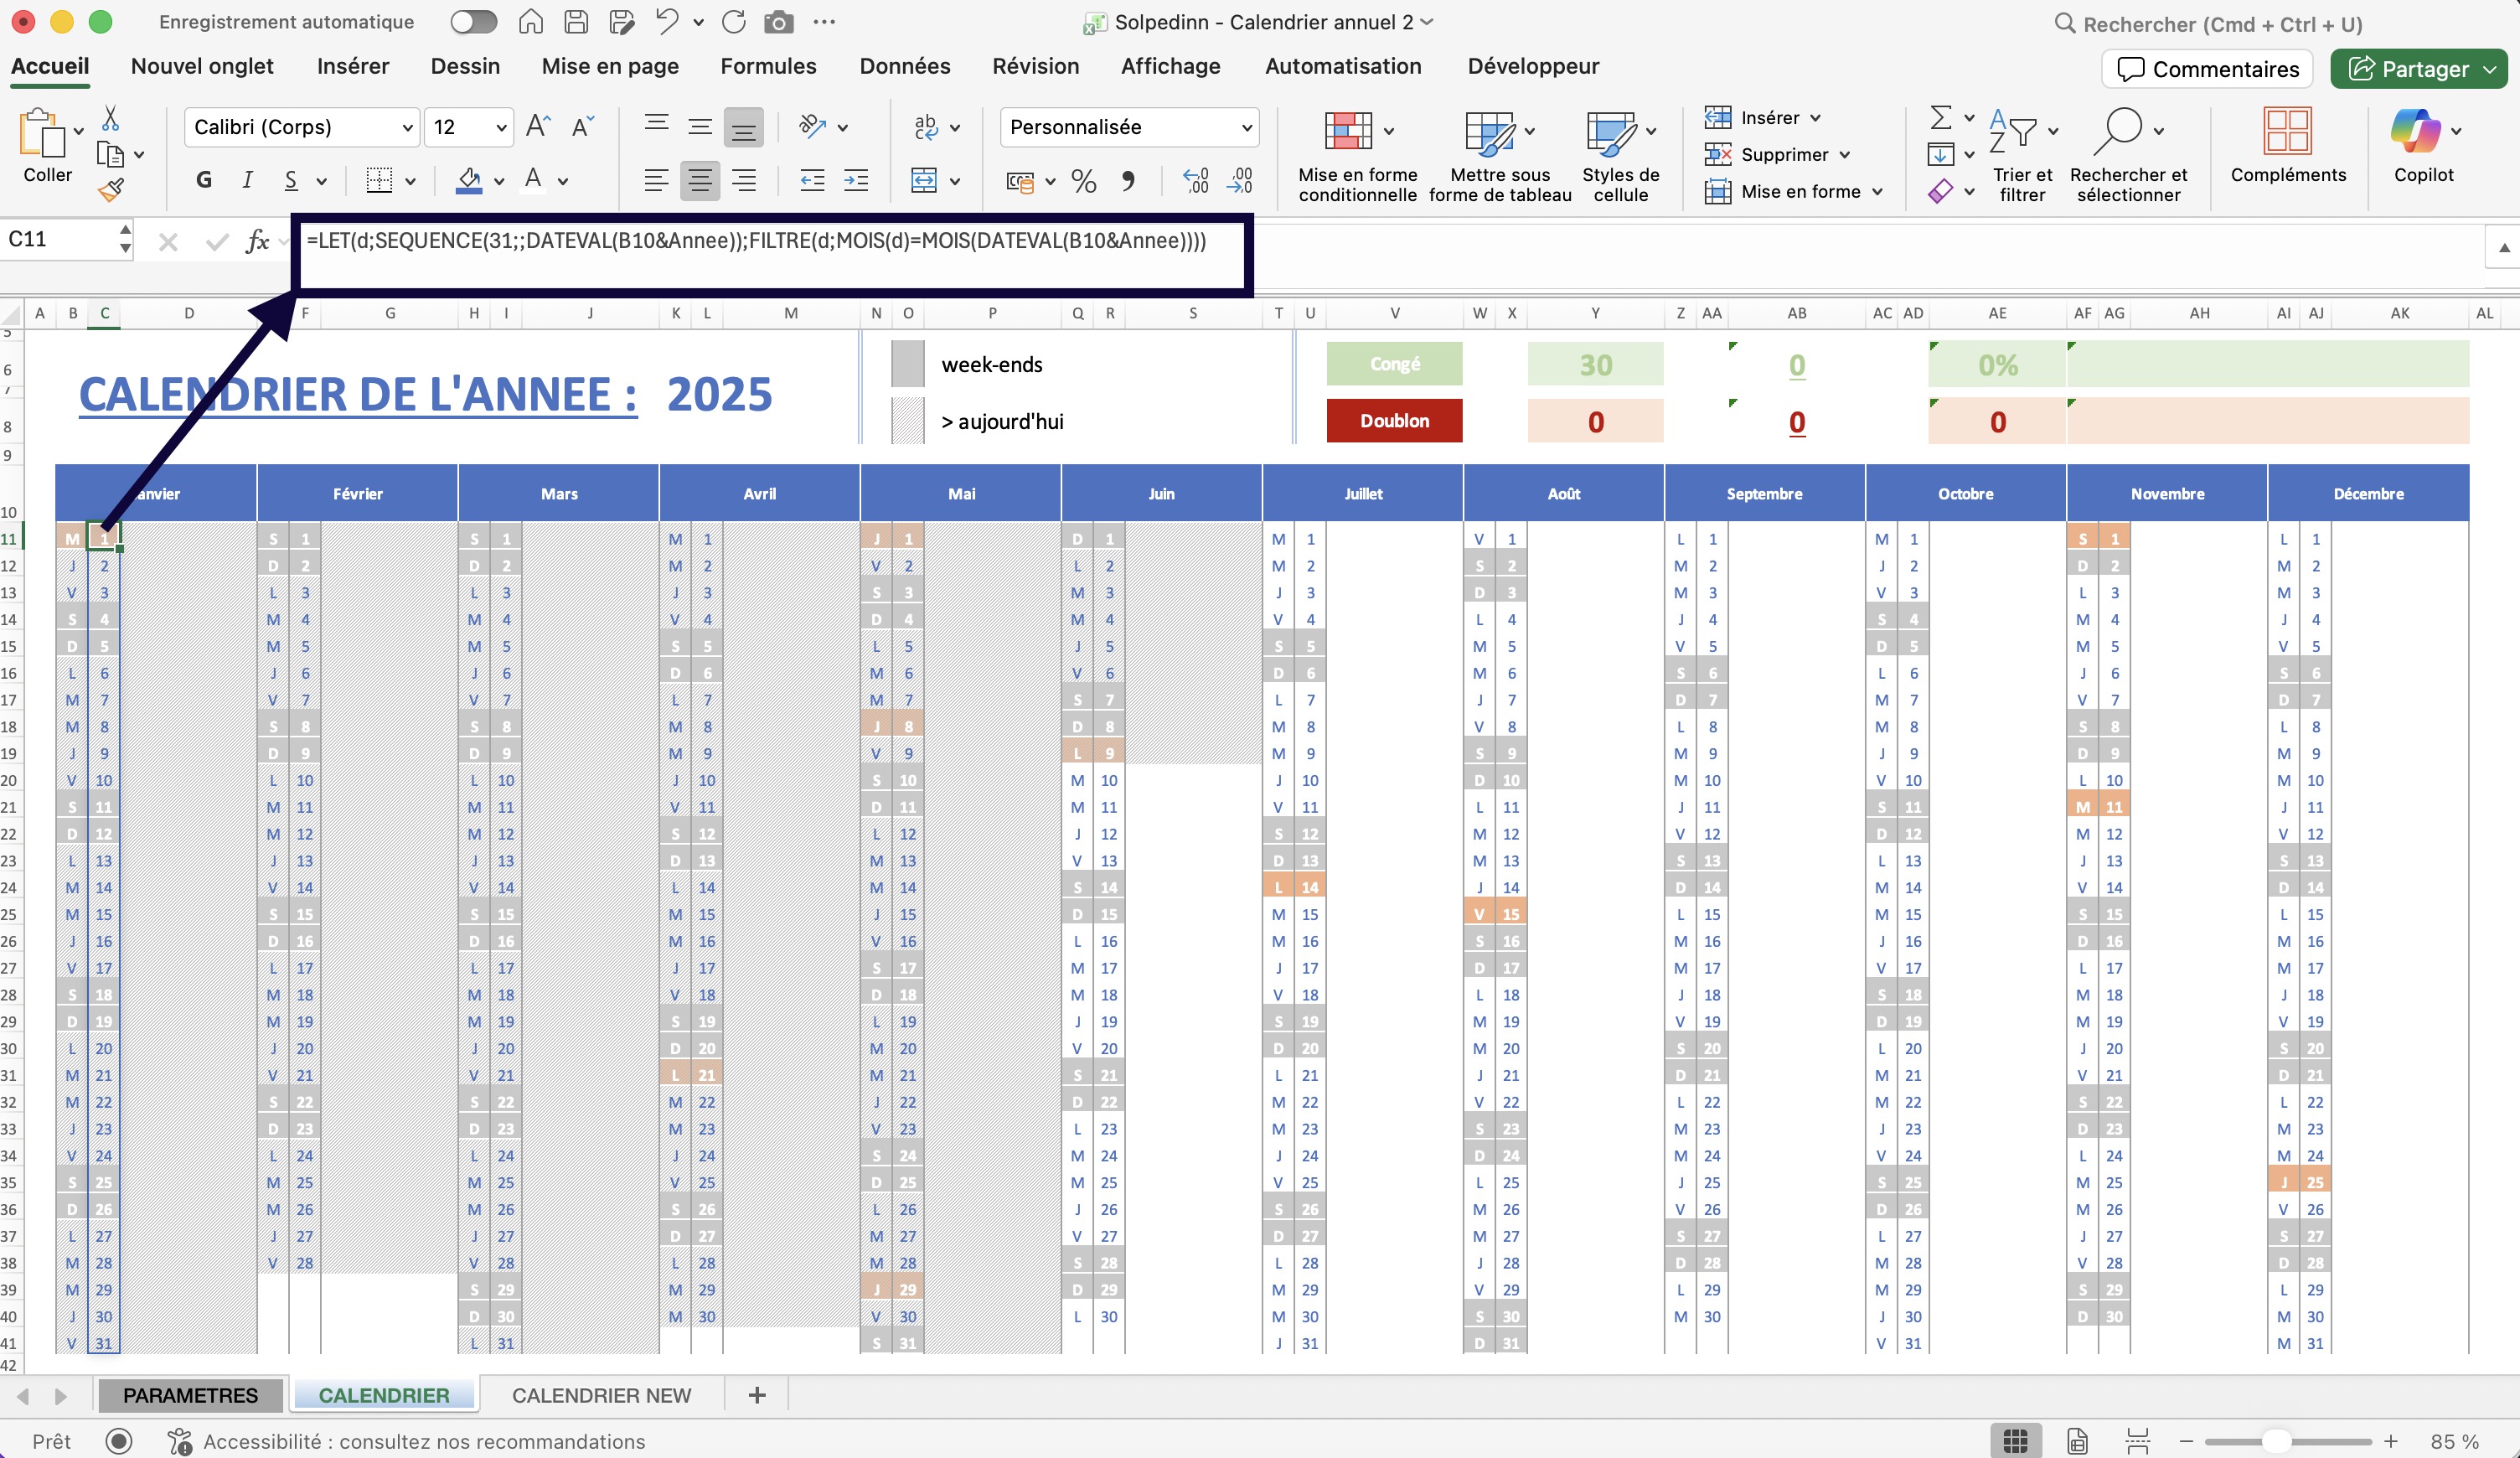Toggle italic formatting with the I button
The height and width of the screenshot is (1458, 2520).
(x=247, y=180)
